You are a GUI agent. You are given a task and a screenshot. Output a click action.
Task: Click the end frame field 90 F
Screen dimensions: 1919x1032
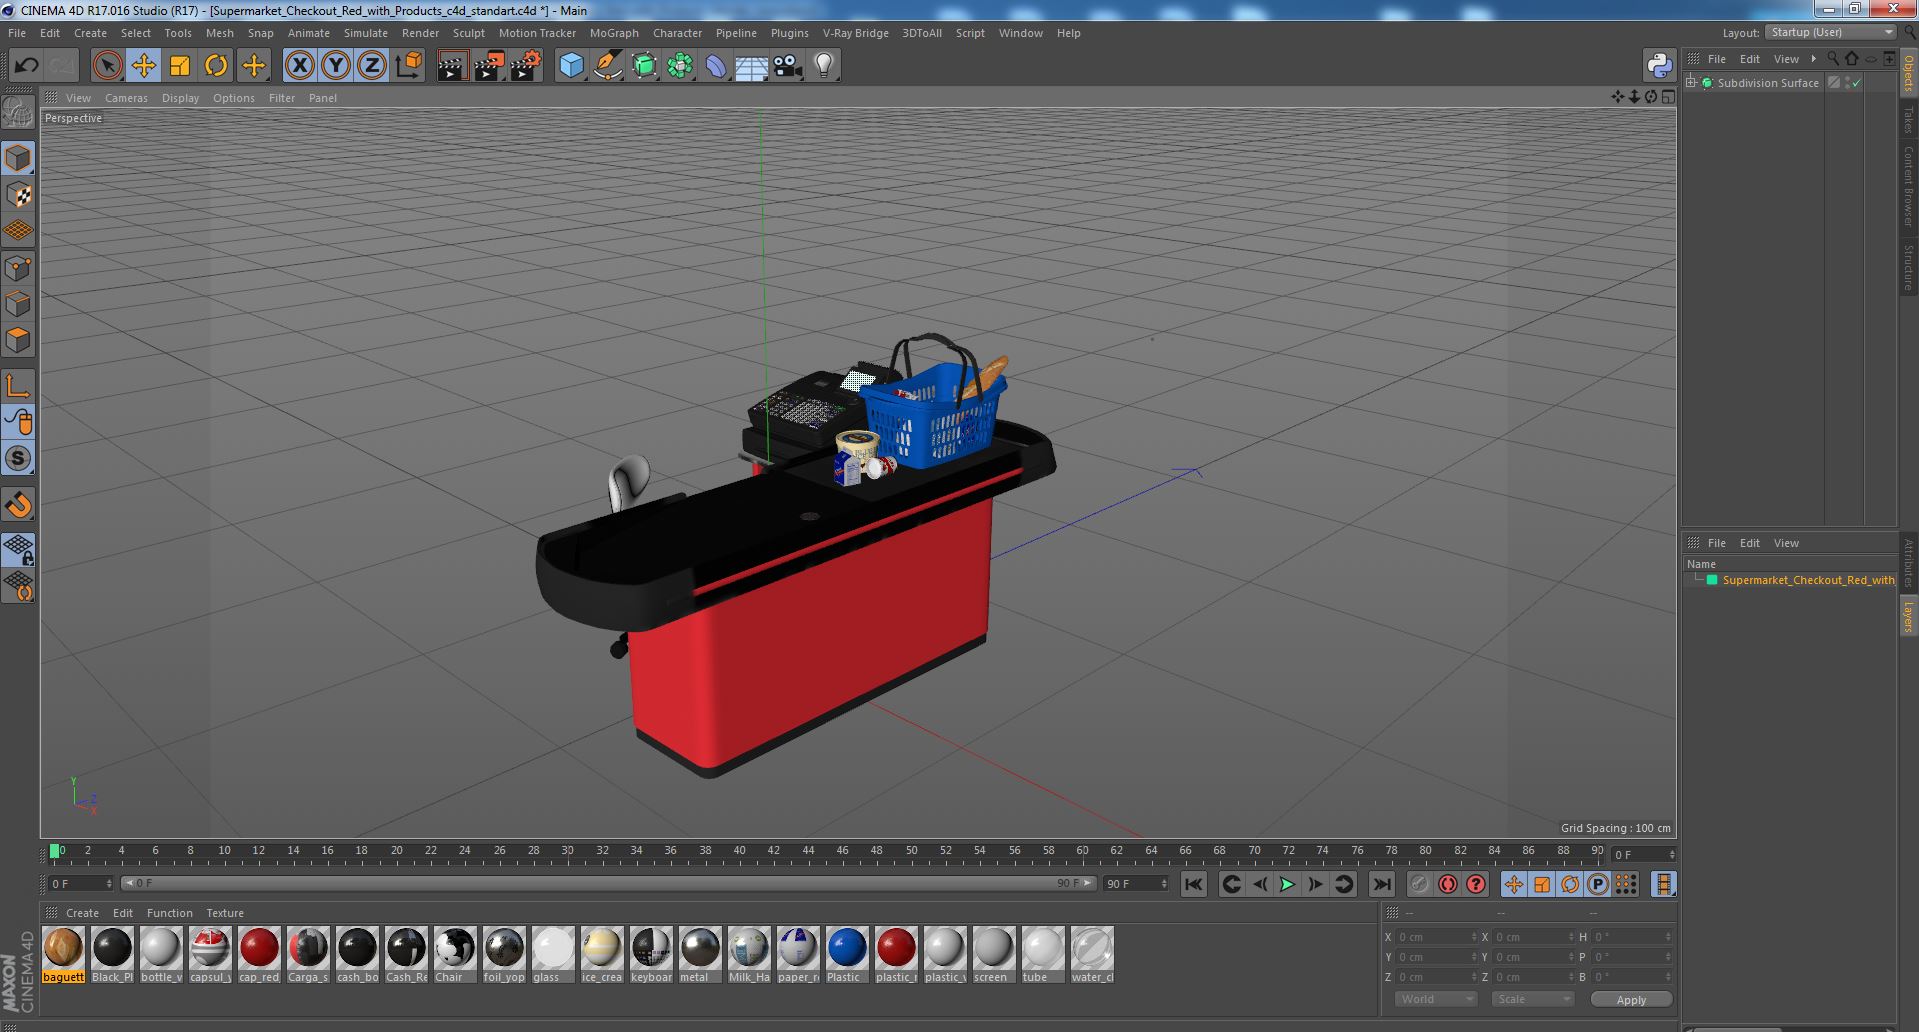click(x=1134, y=884)
